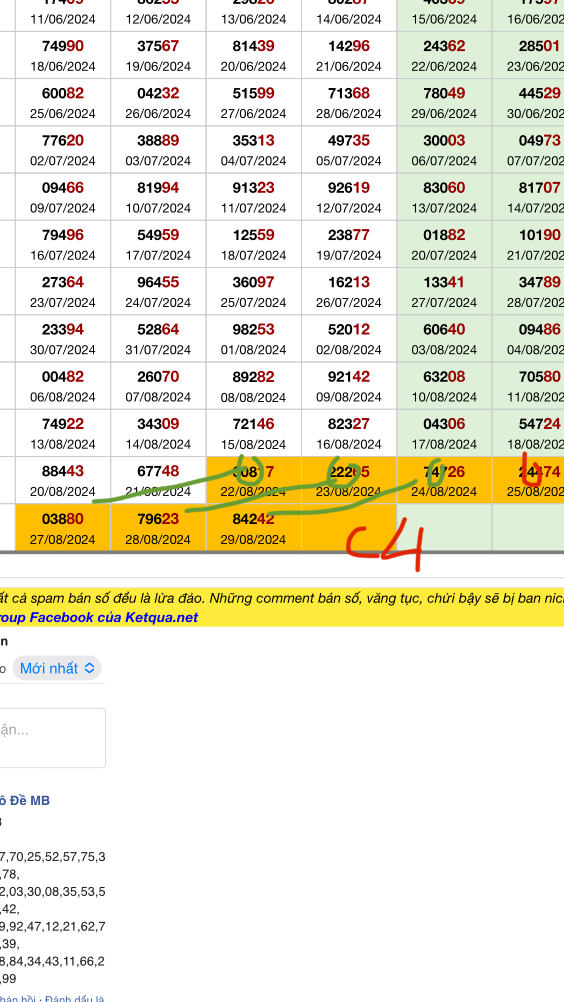Select the 74990 result on 18/06/2024

pos(63,55)
